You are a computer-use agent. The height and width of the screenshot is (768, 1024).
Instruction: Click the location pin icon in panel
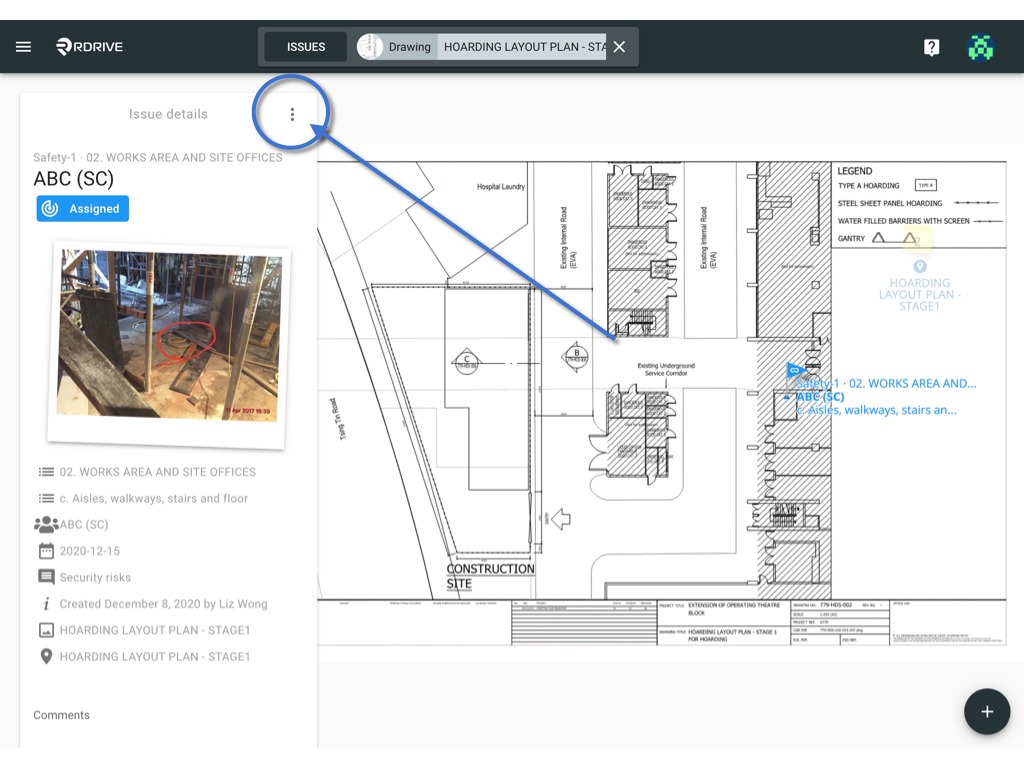tap(46, 656)
